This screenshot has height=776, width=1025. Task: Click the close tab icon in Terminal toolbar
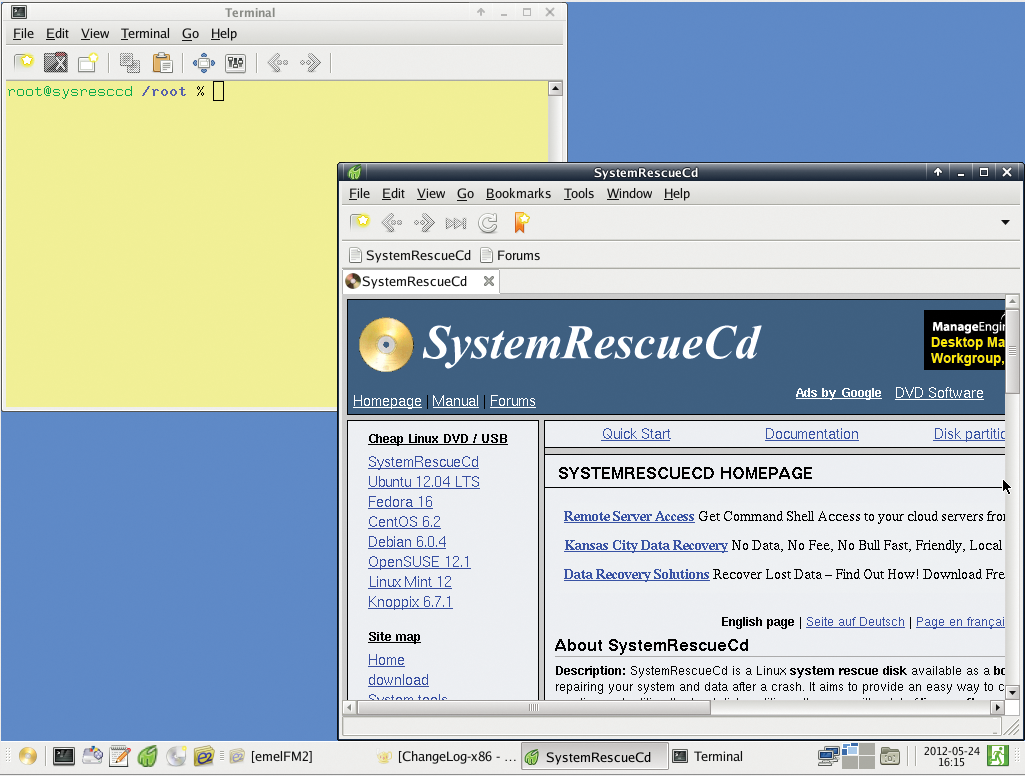[56, 63]
